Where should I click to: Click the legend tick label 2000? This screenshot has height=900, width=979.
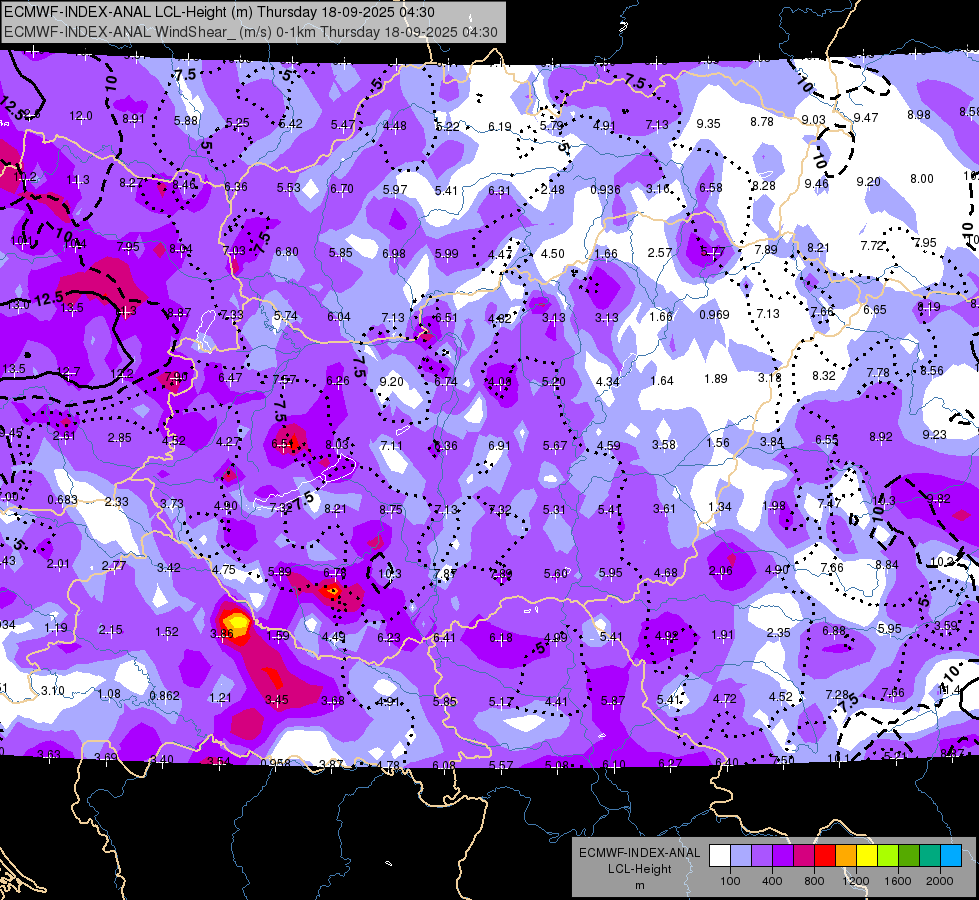click(x=940, y=881)
